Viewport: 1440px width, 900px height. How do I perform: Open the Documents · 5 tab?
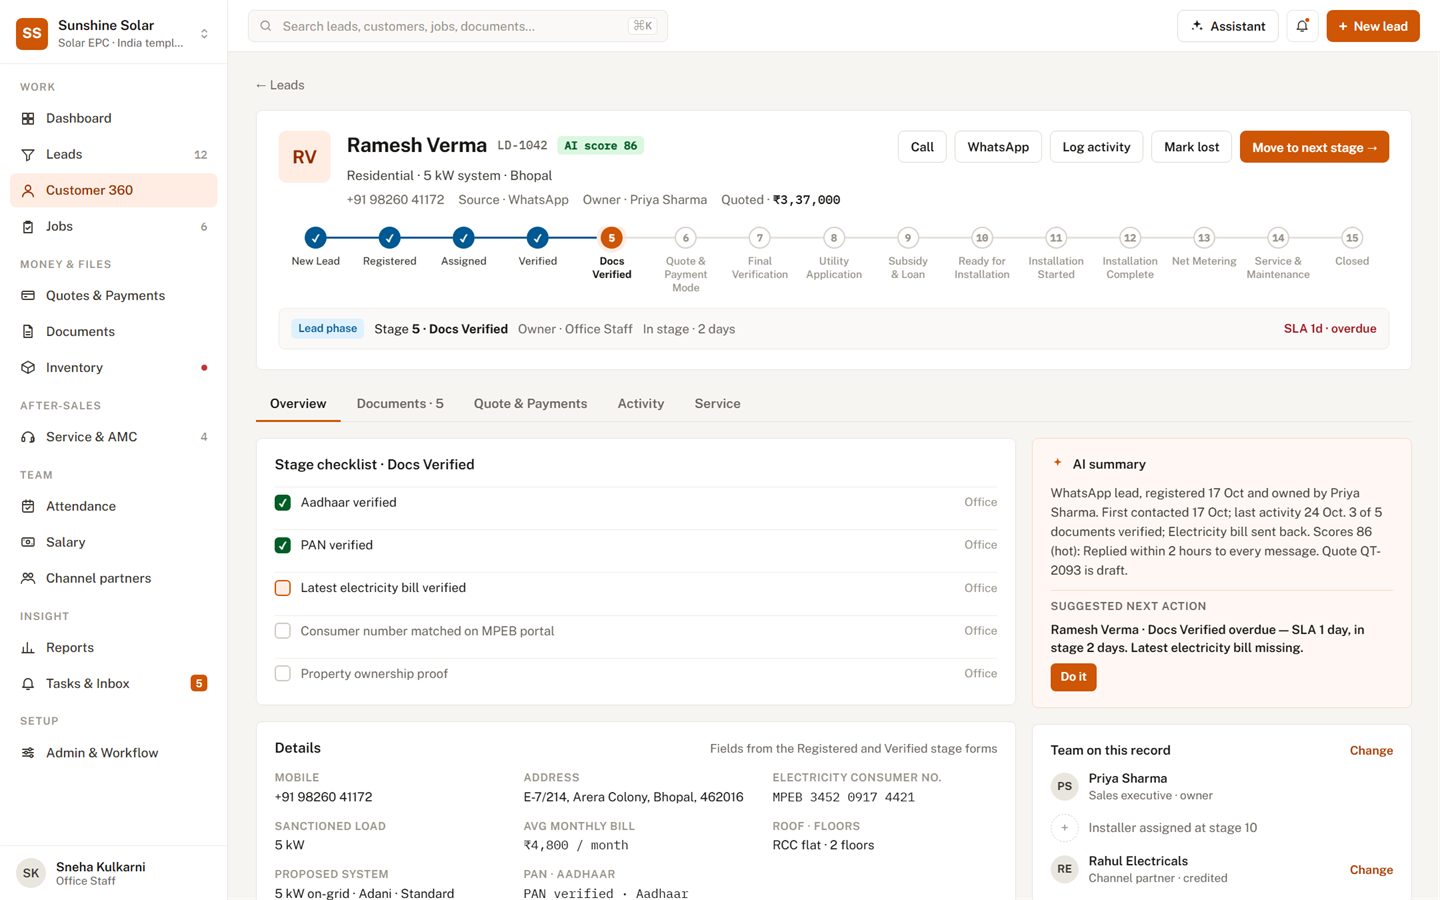pos(400,404)
